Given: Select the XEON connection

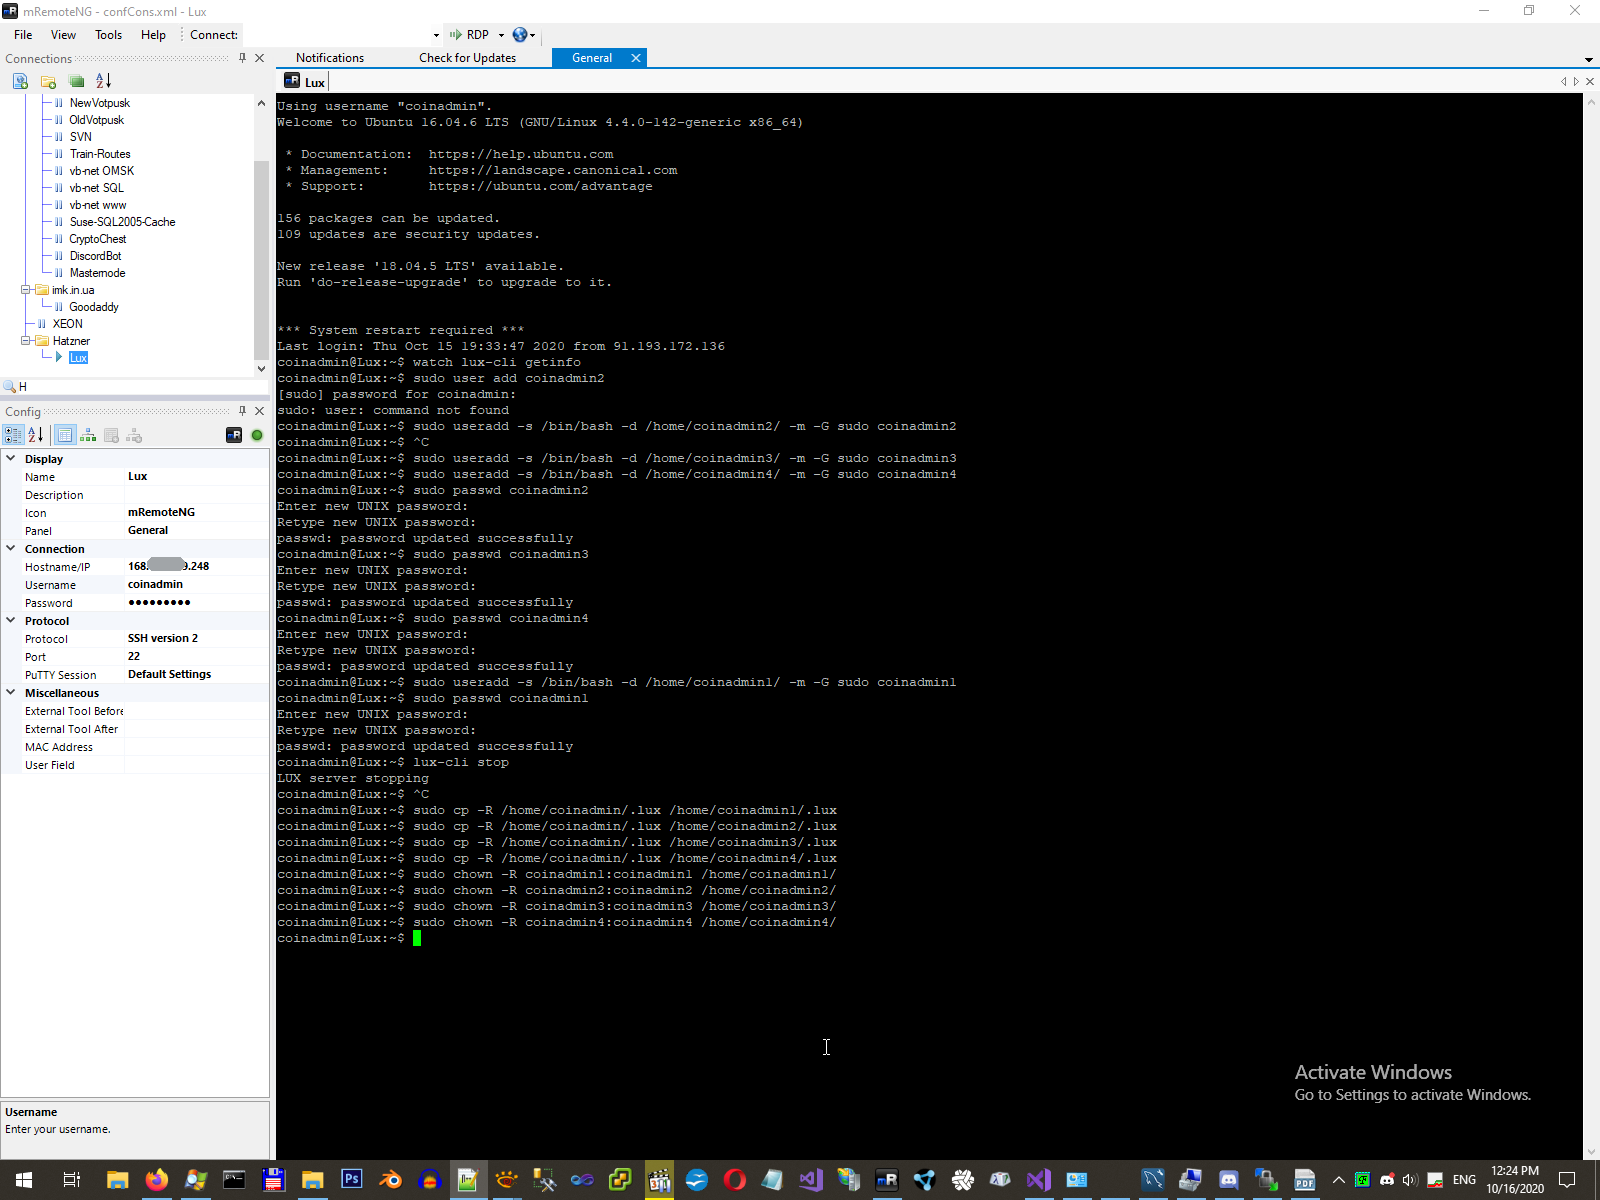Looking at the screenshot, I should pos(67,324).
